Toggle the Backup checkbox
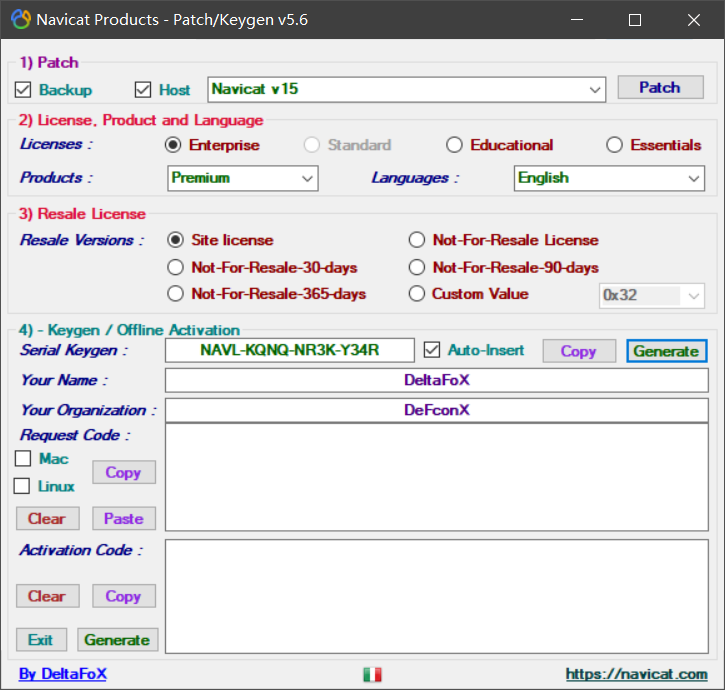 (24, 90)
